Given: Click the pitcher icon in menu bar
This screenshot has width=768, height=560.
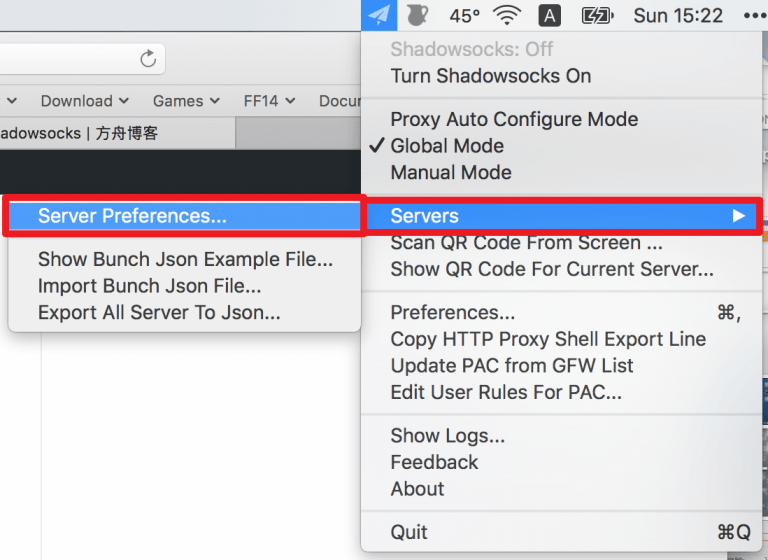Looking at the screenshot, I should pos(417,15).
